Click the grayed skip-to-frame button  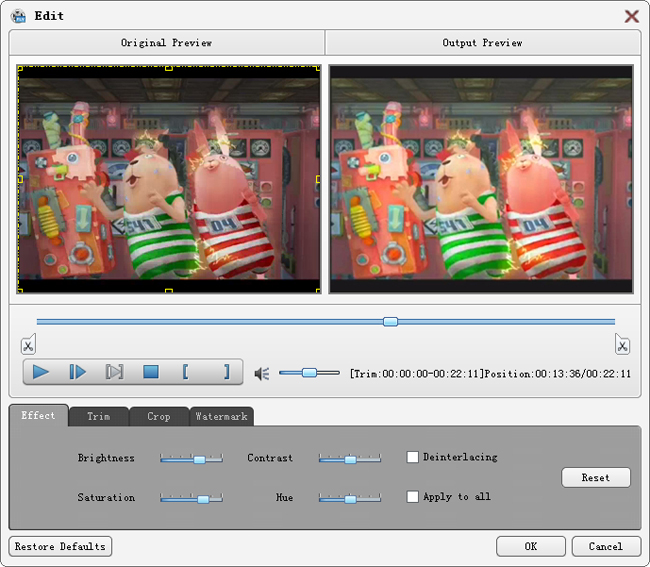pyautogui.click(x=114, y=372)
